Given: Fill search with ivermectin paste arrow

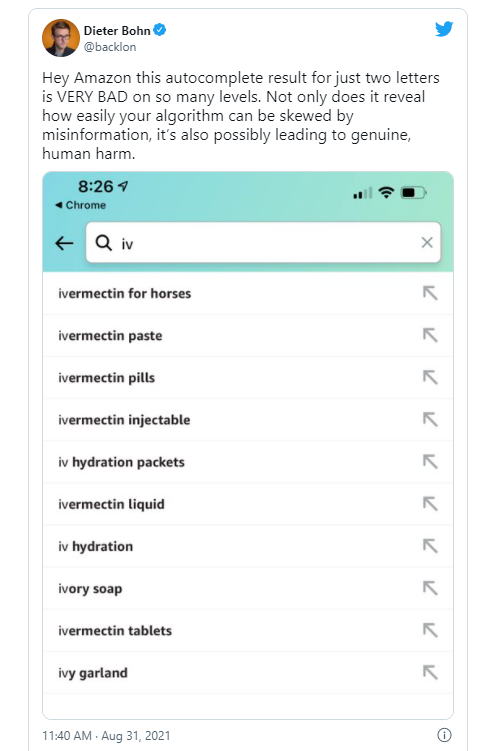Looking at the screenshot, I should click(x=430, y=335).
